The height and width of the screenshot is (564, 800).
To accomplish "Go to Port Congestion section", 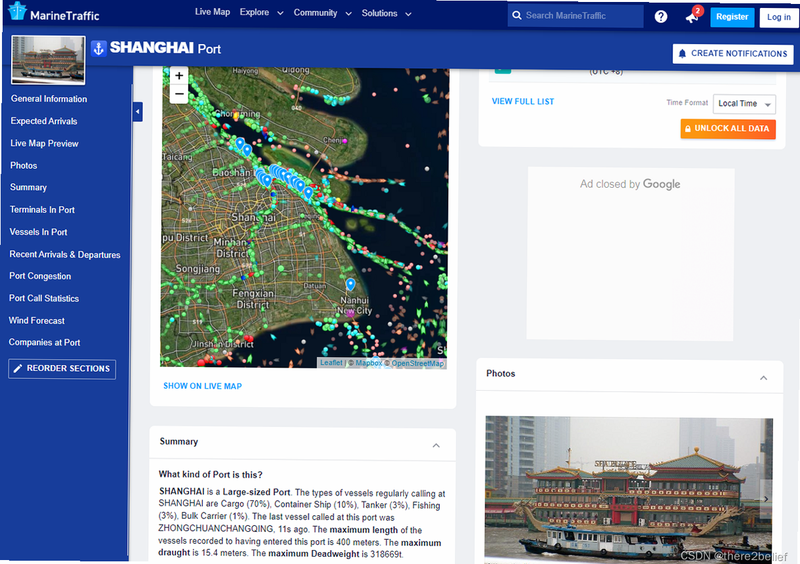I will click(40, 276).
